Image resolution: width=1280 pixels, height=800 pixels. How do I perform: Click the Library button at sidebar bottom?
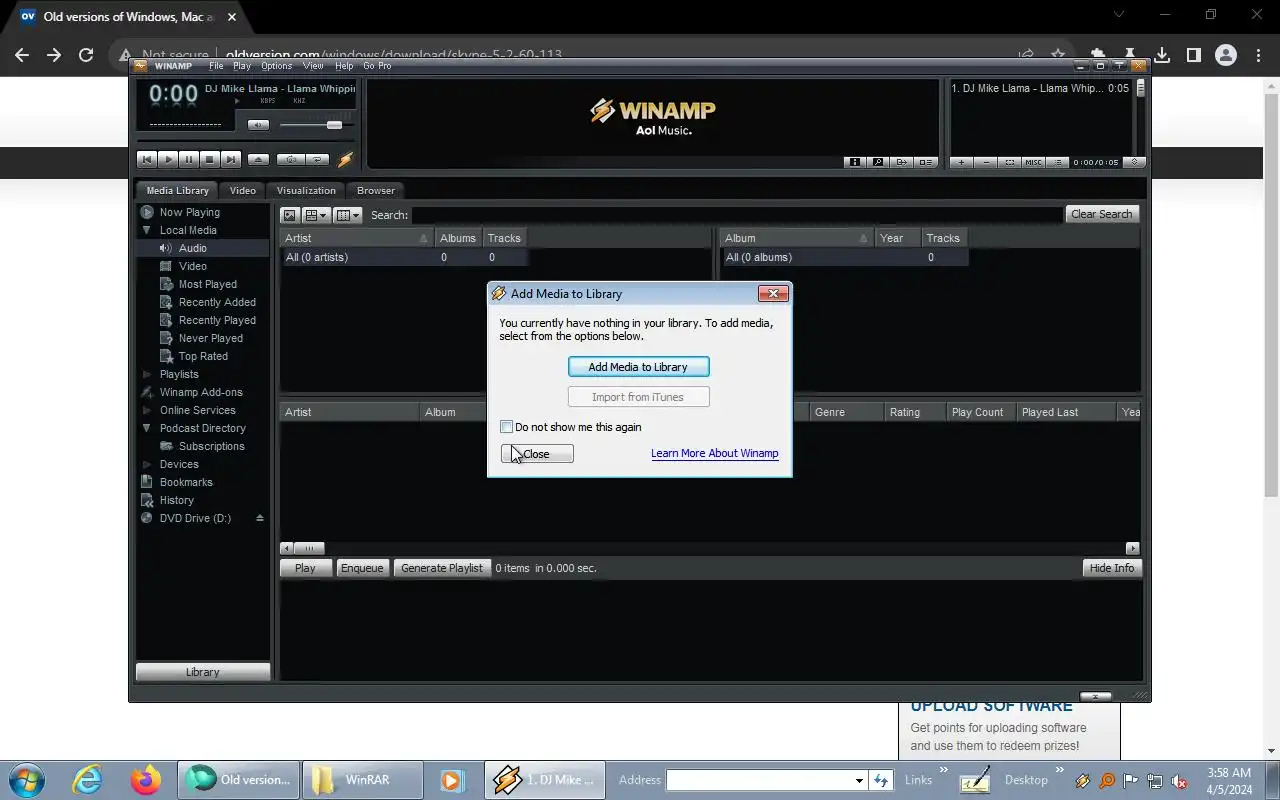[203, 672]
